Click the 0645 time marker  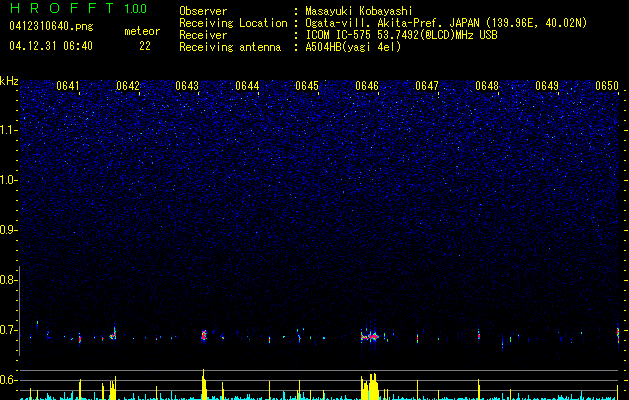tap(307, 86)
